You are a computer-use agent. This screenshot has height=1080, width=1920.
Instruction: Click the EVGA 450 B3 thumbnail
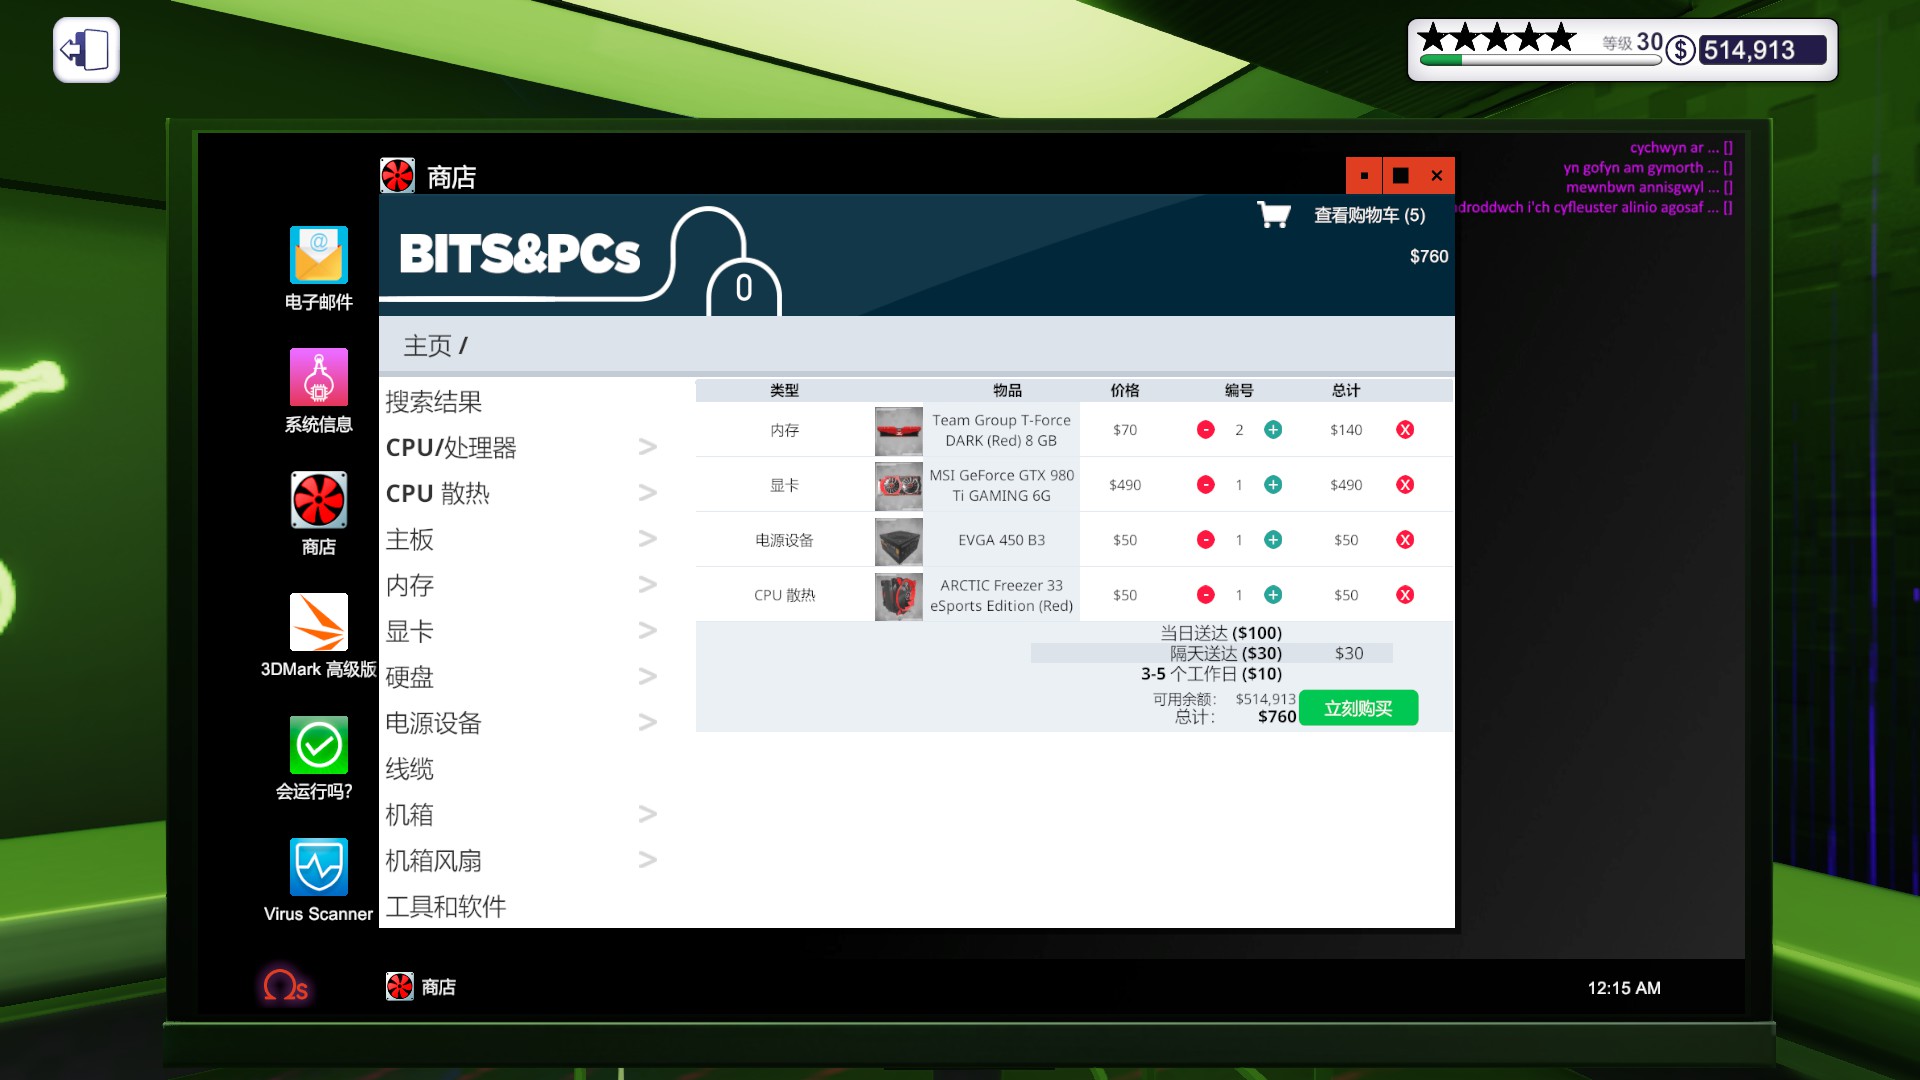(898, 541)
